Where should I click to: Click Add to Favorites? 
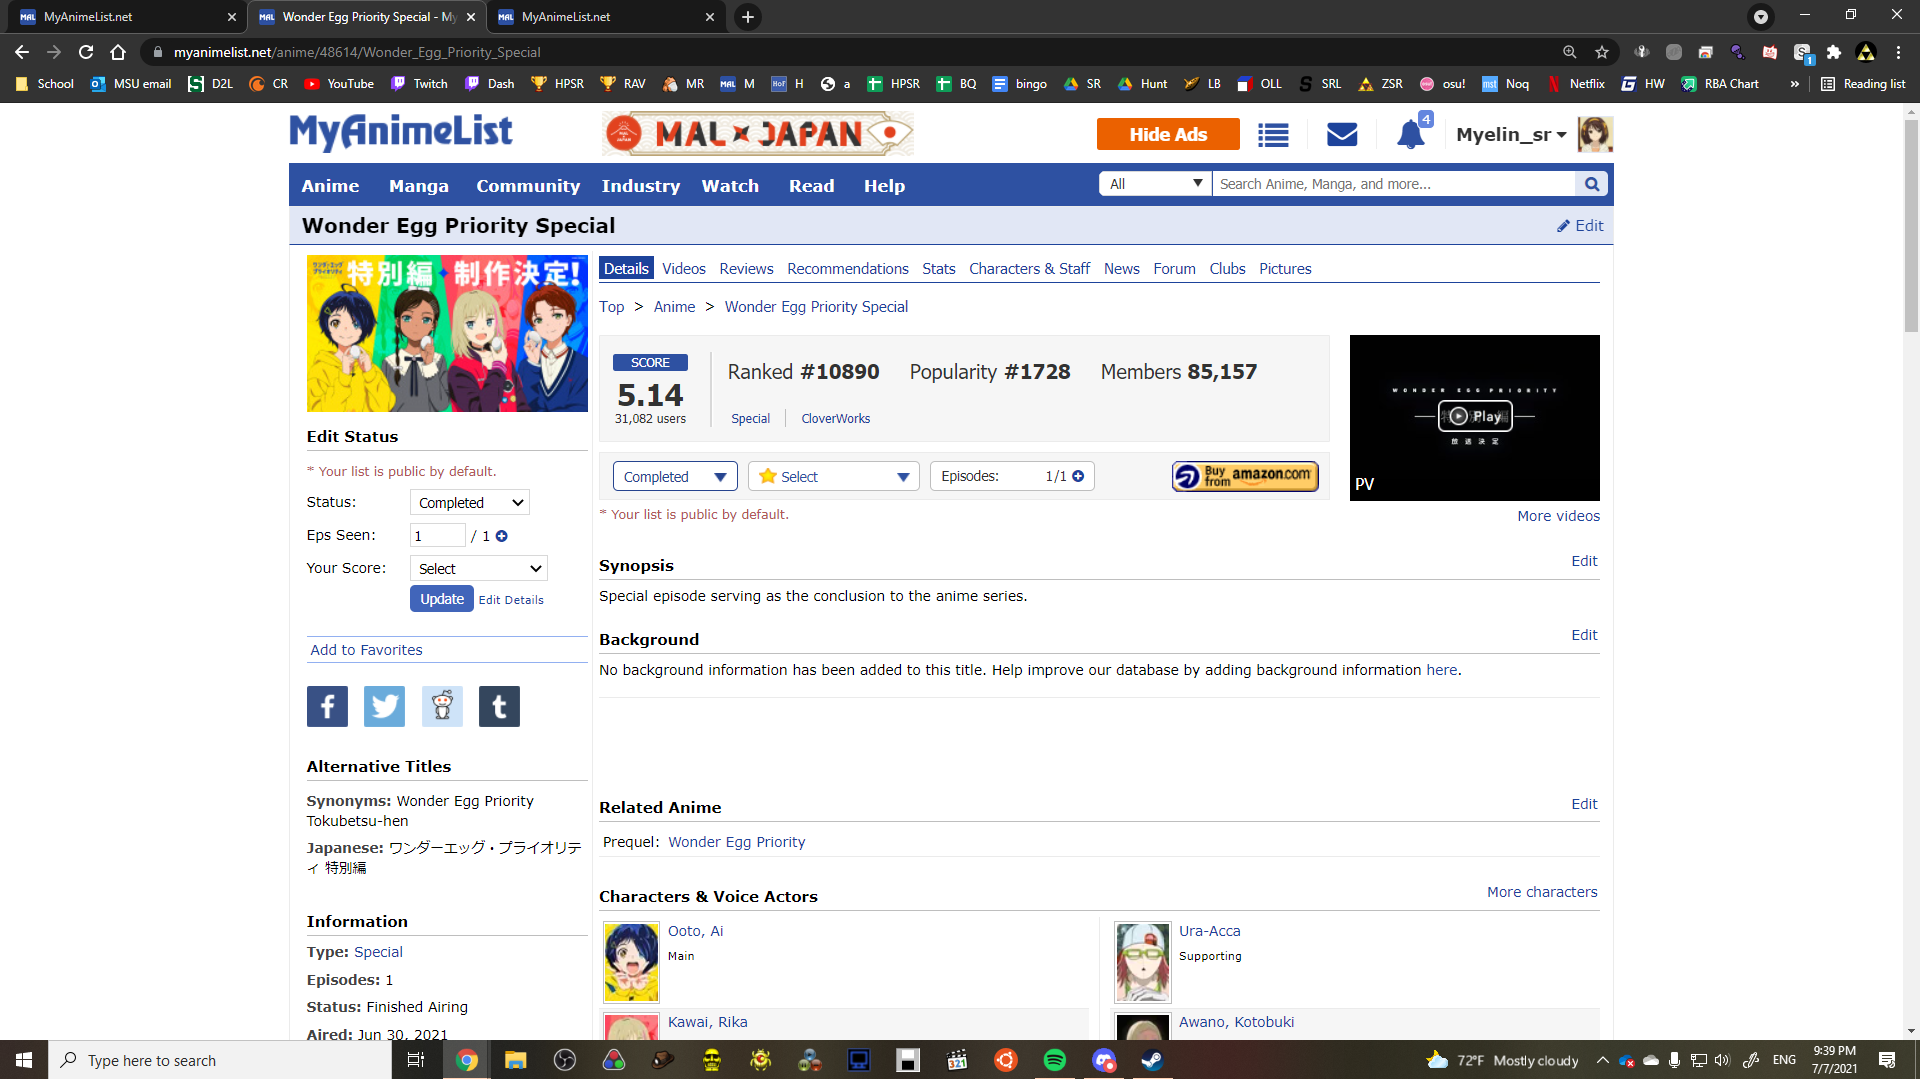click(x=366, y=650)
